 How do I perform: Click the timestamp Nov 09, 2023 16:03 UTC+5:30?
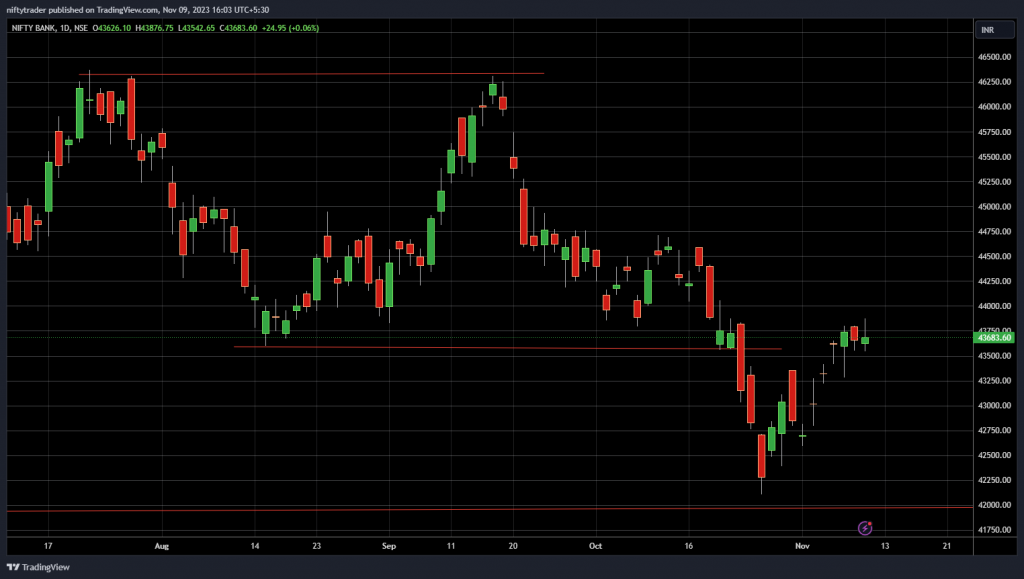(x=216, y=10)
